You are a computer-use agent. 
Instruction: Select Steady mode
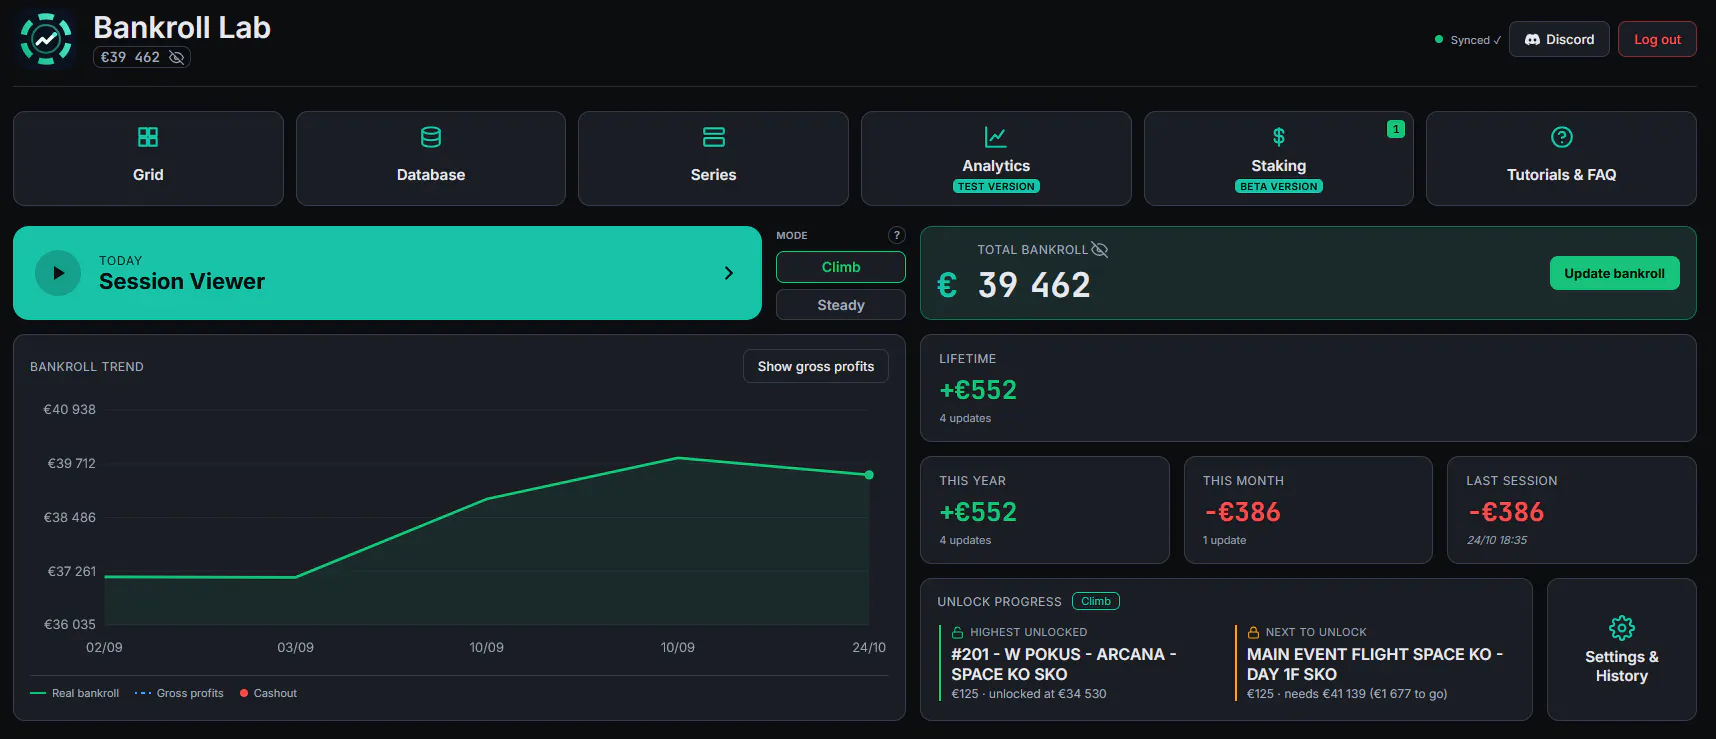point(841,305)
